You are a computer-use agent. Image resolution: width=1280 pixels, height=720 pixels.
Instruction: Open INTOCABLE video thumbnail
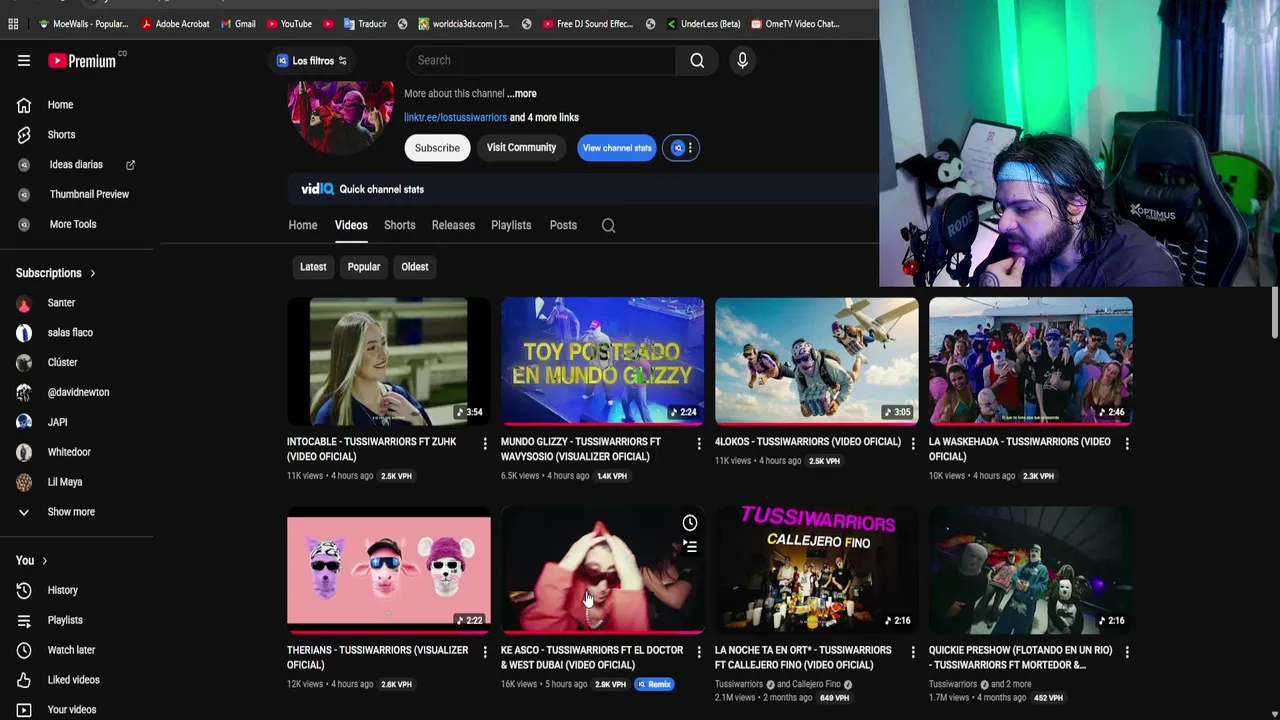click(388, 361)
